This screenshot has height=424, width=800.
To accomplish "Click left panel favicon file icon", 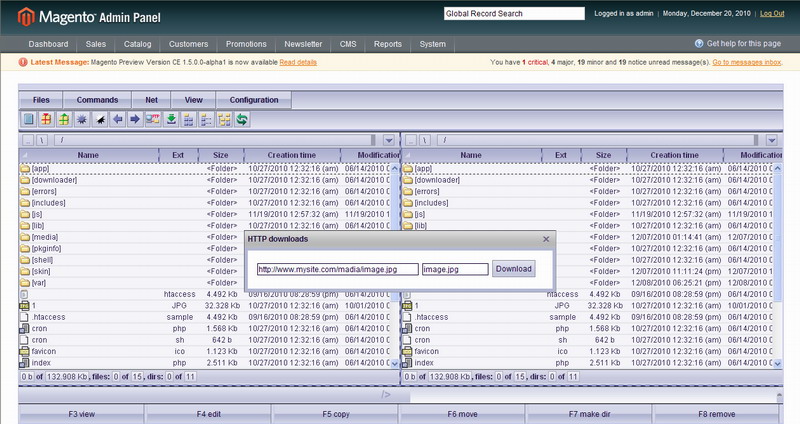I will pos(24,351).
